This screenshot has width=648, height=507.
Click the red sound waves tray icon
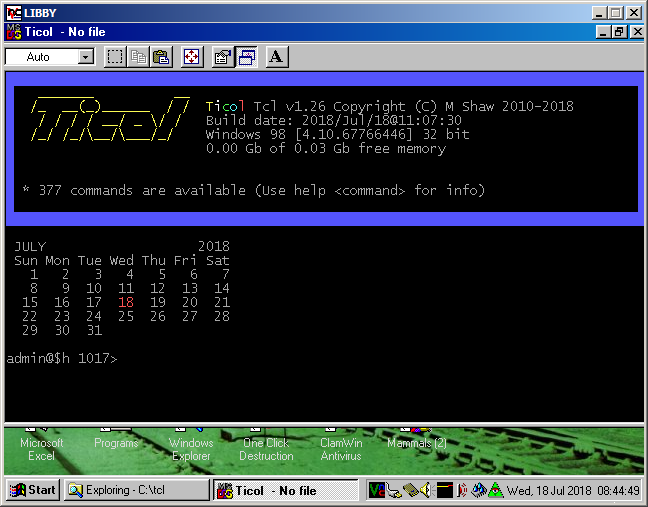[462, 490]
